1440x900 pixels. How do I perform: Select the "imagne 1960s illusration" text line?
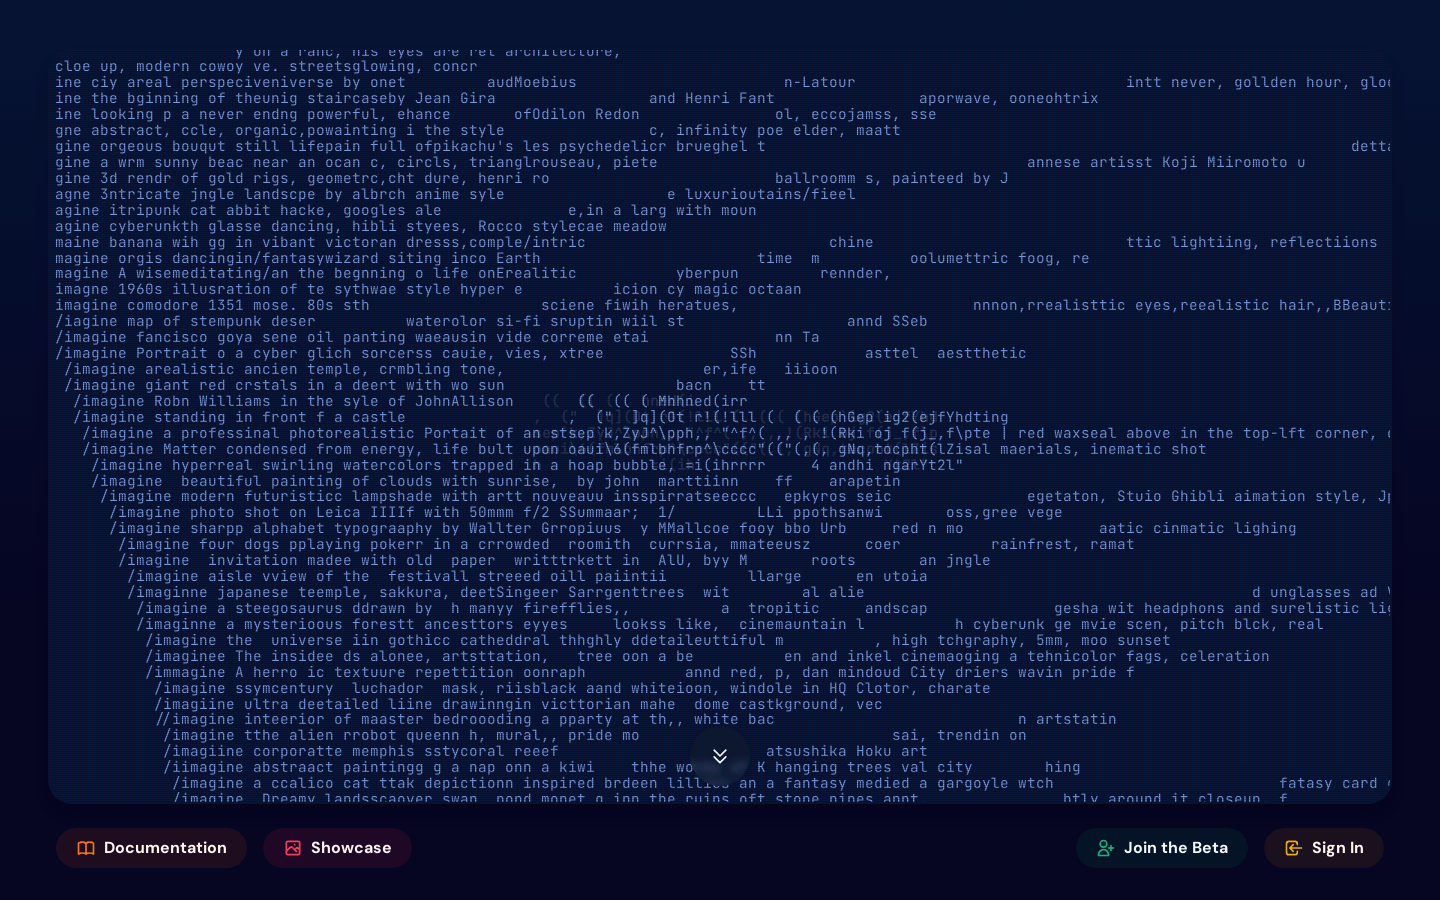click(x=428, y=289)
